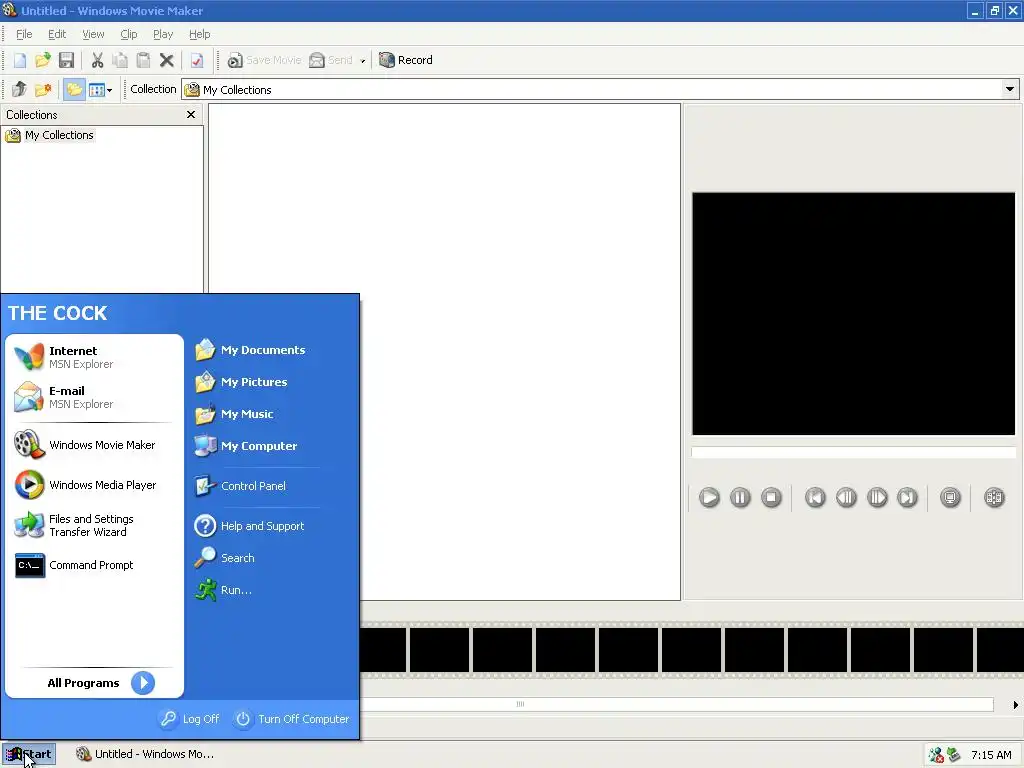Play the preview monitor

point(709,498)
